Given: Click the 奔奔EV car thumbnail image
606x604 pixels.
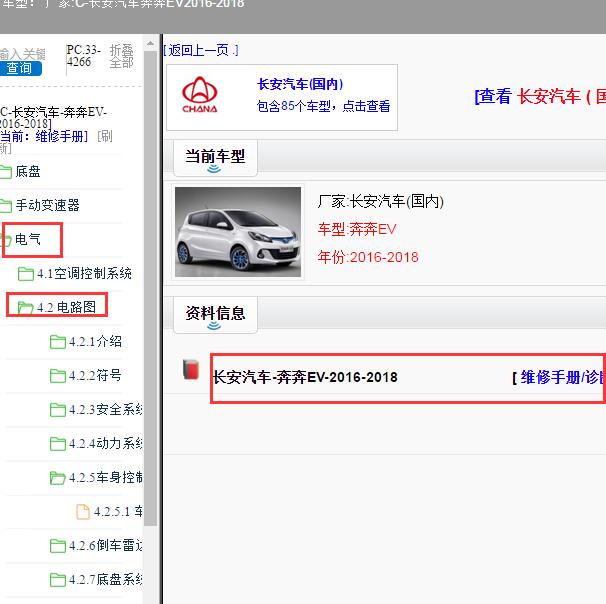Looking at the screenshot, I should point(238,232).
